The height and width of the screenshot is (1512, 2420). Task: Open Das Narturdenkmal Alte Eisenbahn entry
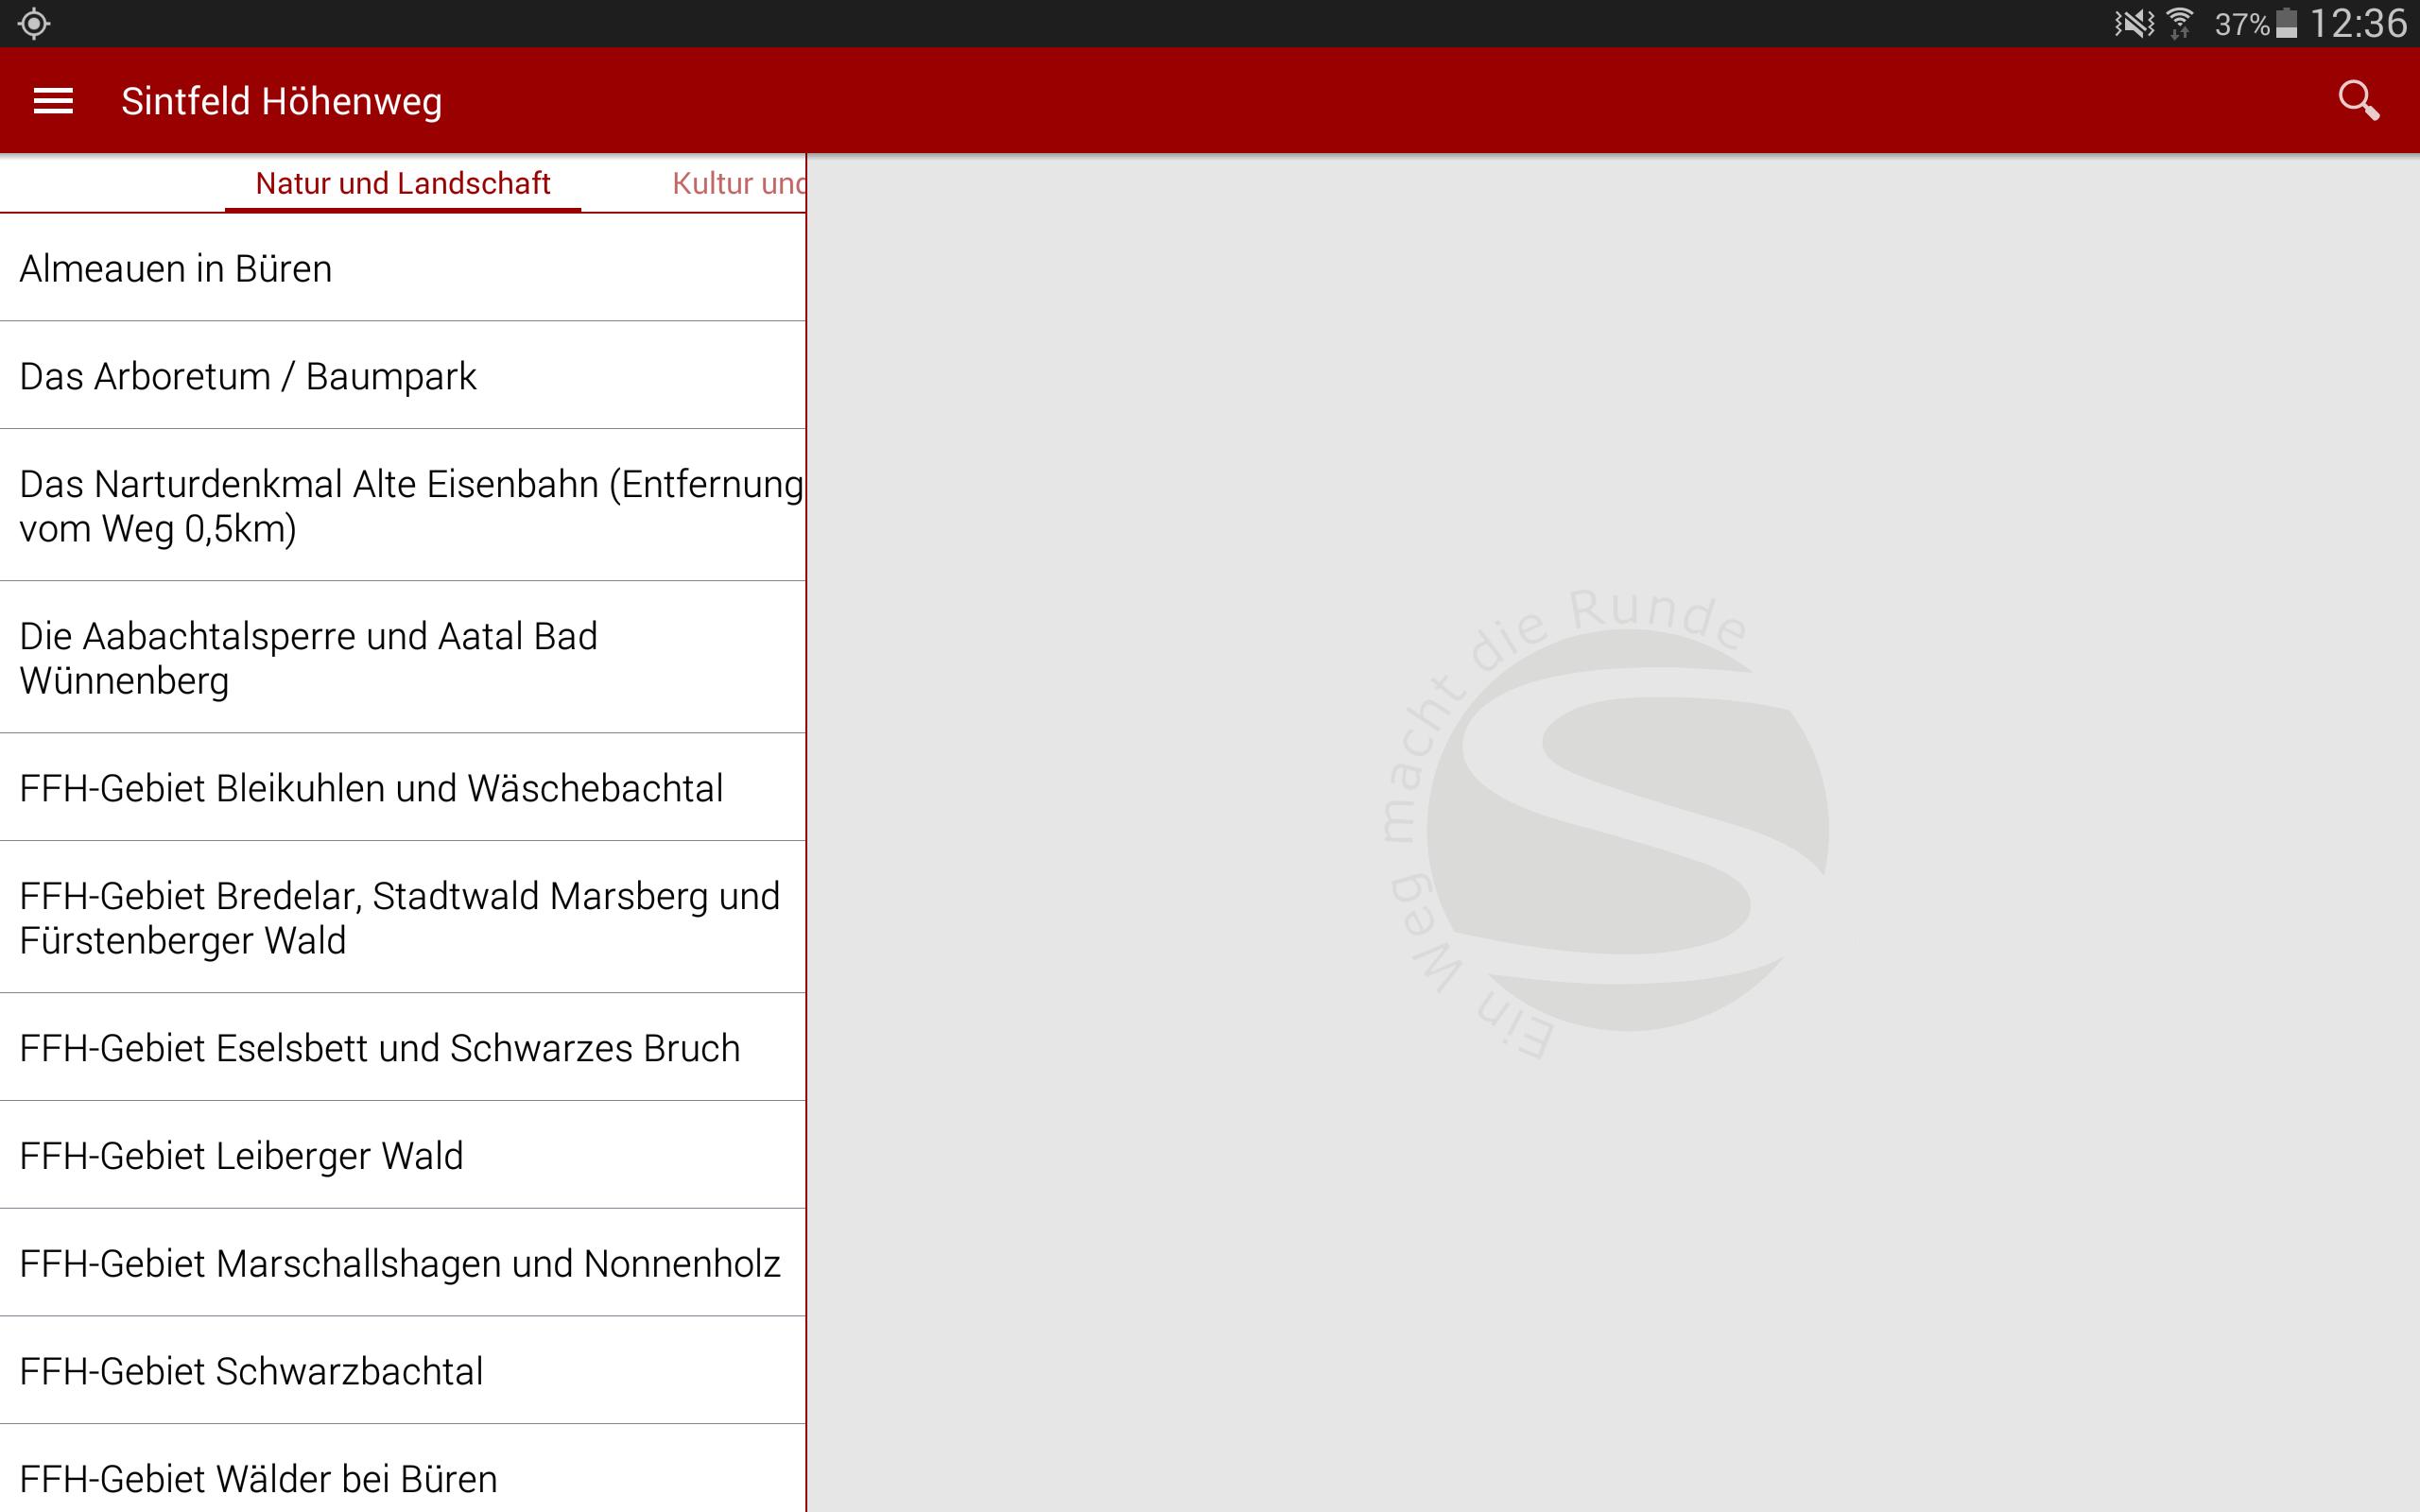(x=403, y=506)
